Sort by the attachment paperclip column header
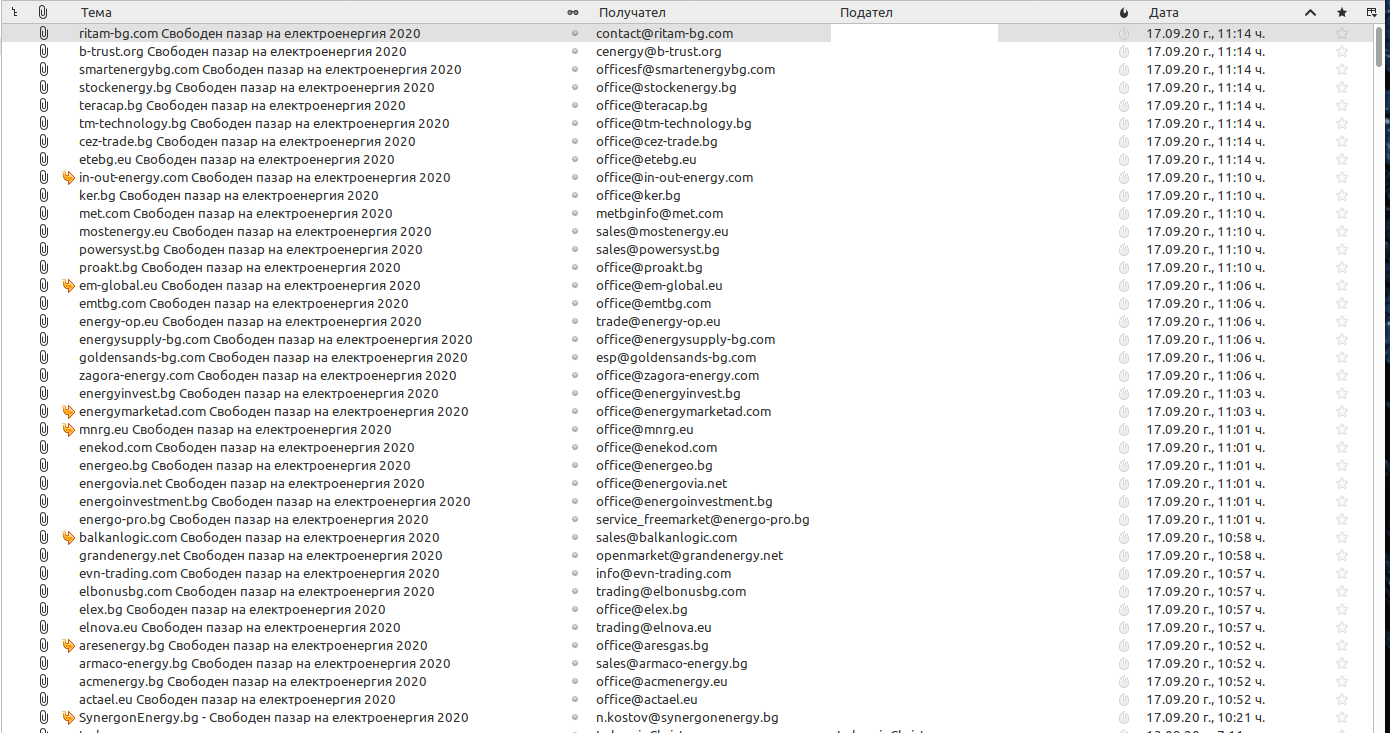 click(x=43, y=13)
